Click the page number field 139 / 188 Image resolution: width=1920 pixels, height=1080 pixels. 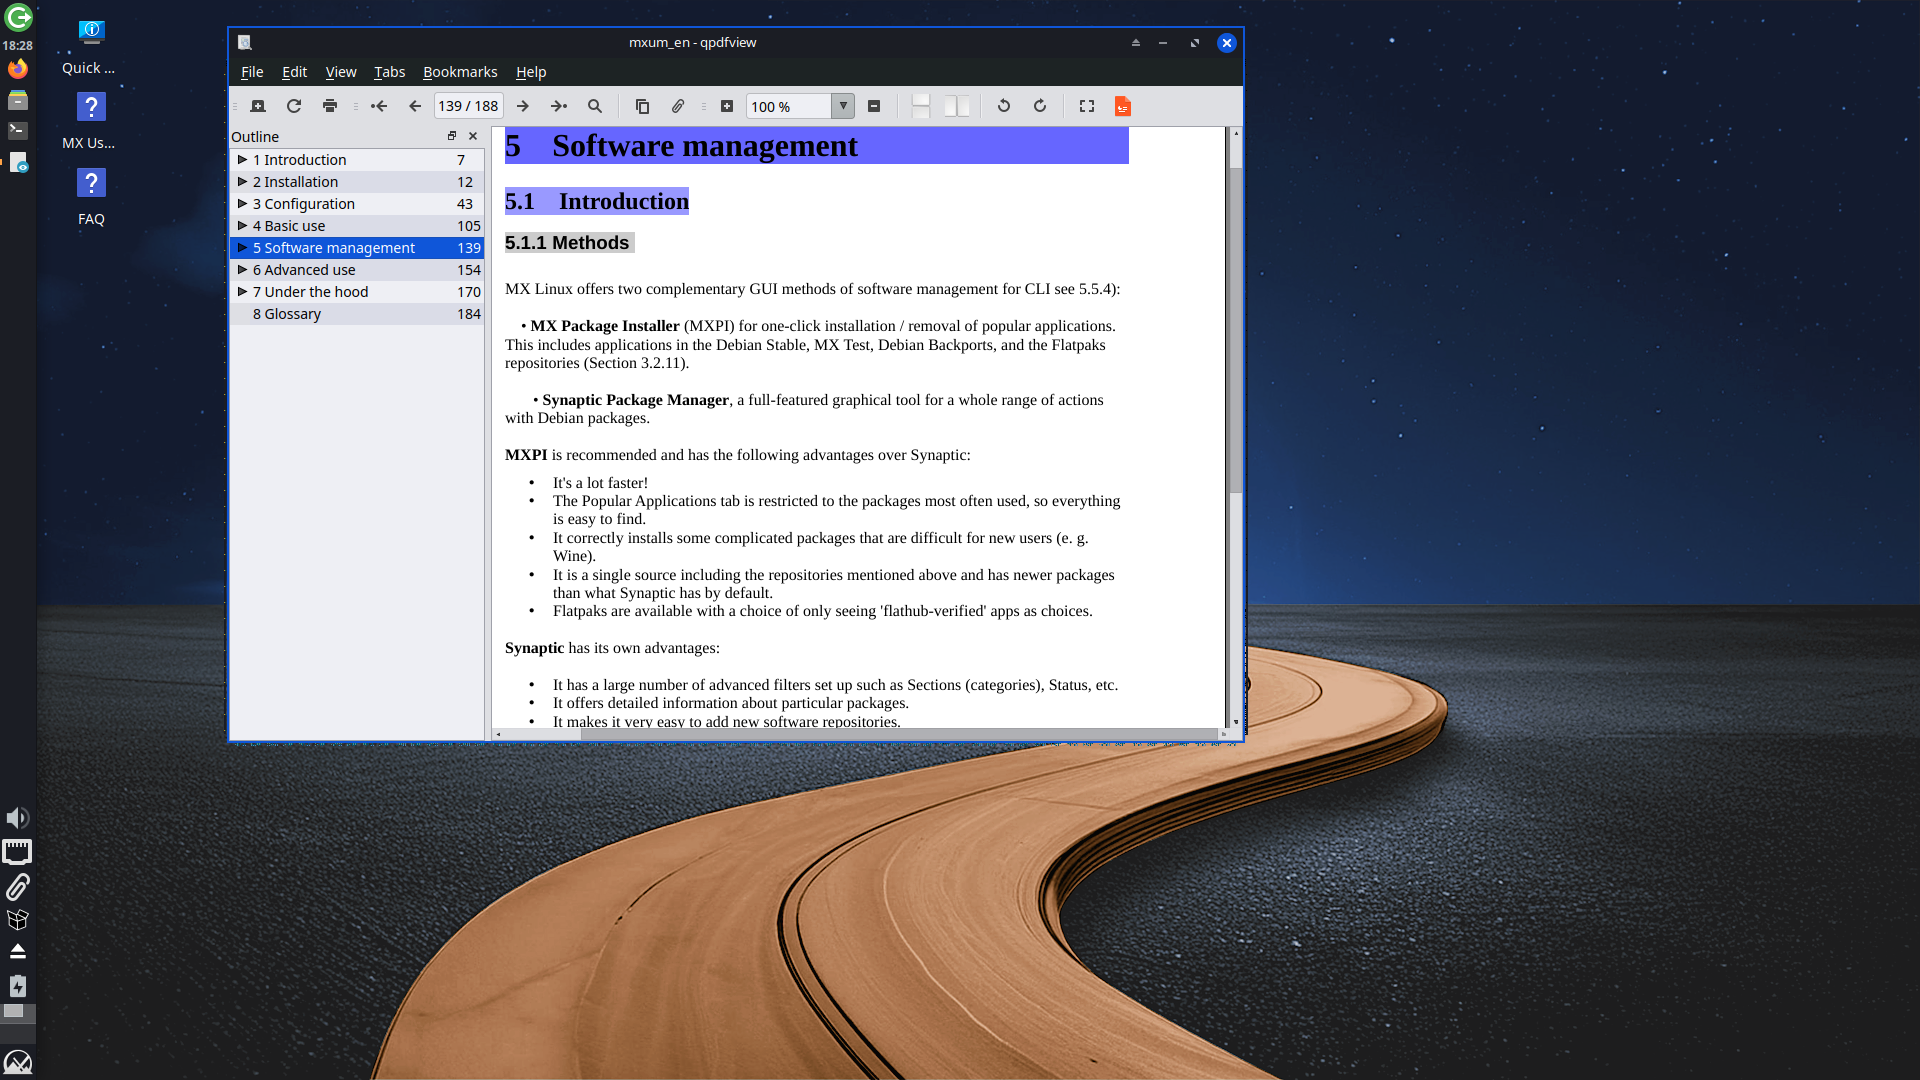coord(468,106)
